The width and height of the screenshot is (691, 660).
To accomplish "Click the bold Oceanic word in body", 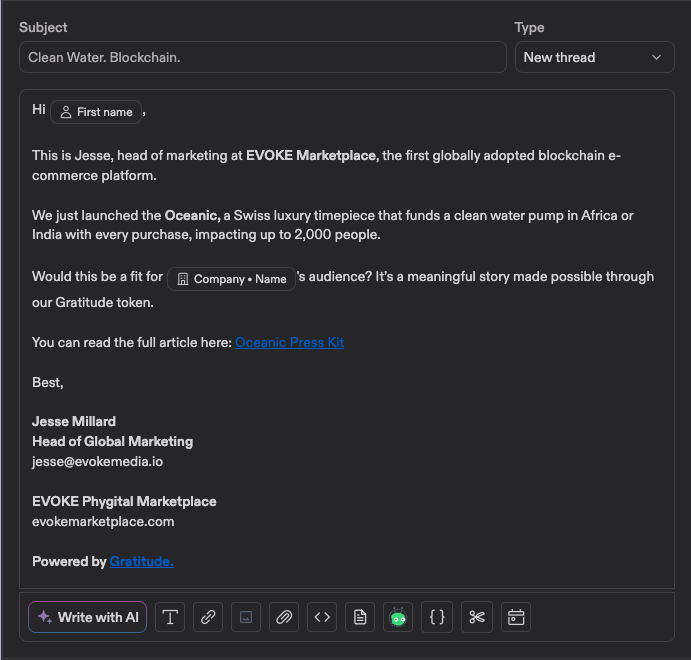I will coord(192,215).
